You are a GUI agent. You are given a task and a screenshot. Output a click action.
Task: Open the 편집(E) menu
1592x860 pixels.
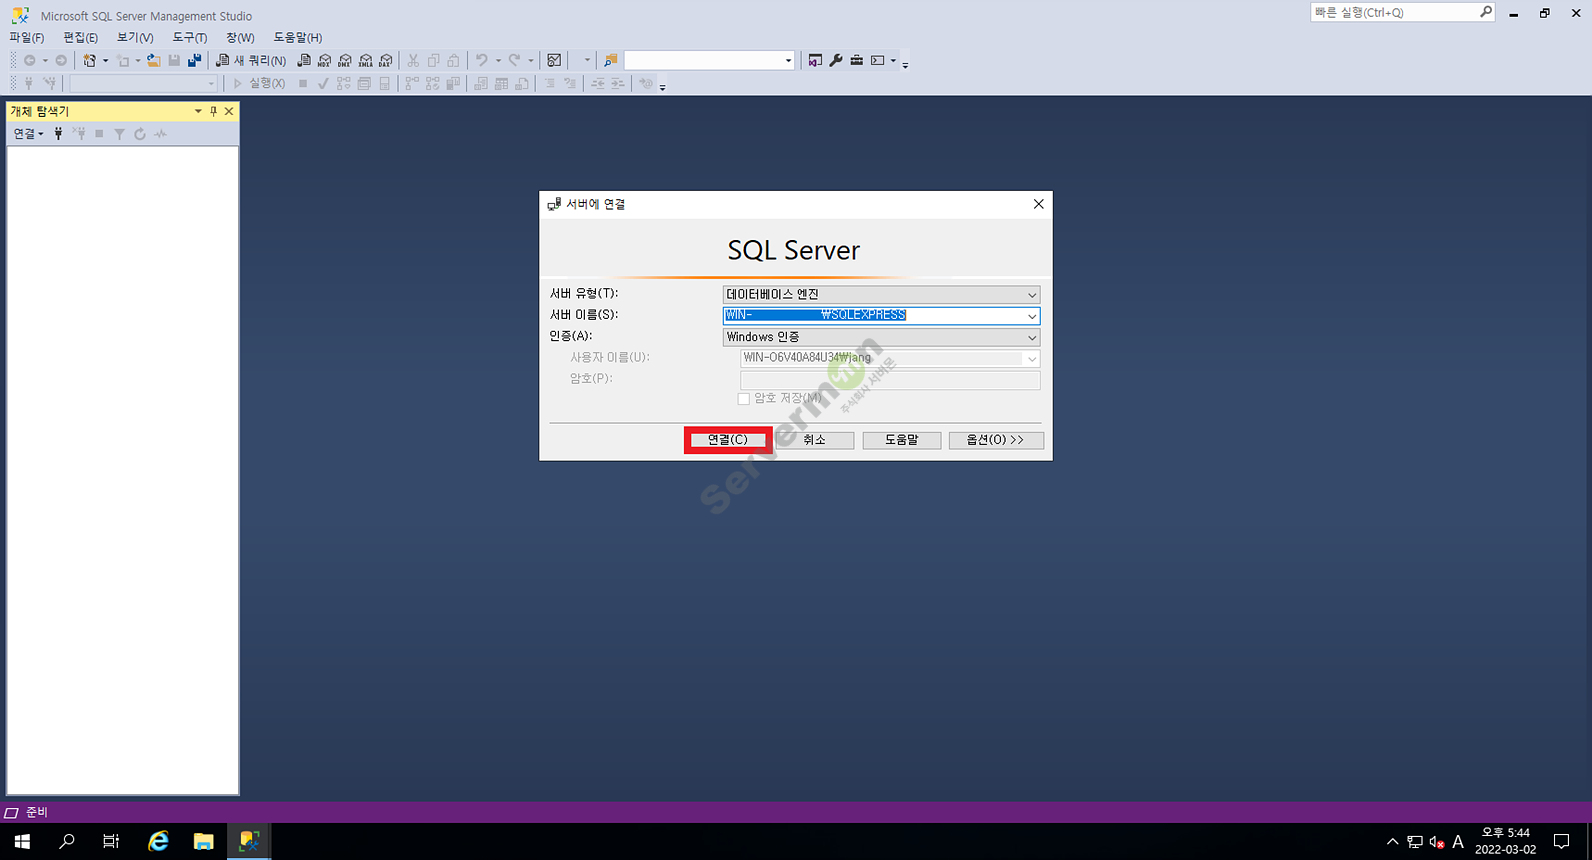(80, 37)
